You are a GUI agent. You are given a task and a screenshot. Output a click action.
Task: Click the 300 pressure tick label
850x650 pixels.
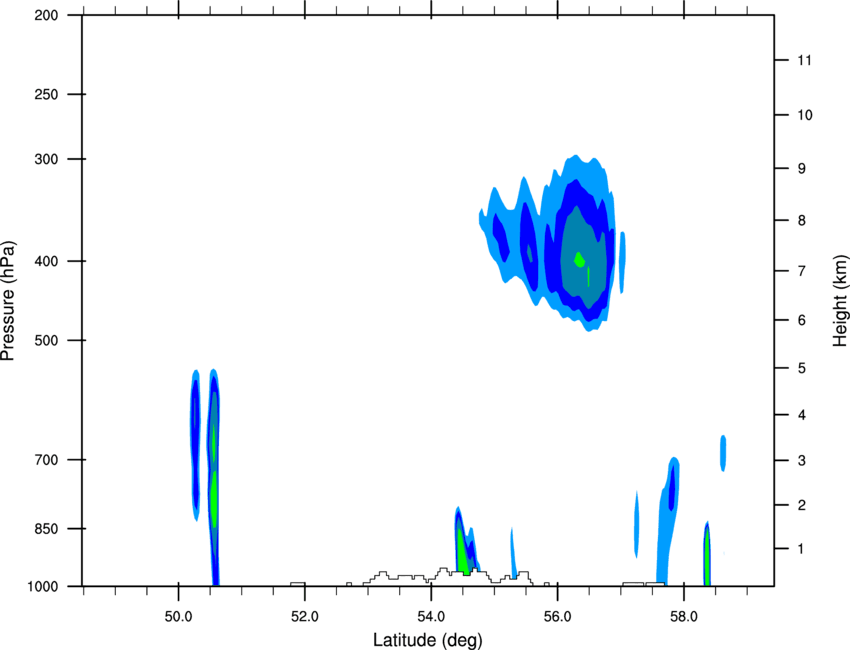point(46,159)
